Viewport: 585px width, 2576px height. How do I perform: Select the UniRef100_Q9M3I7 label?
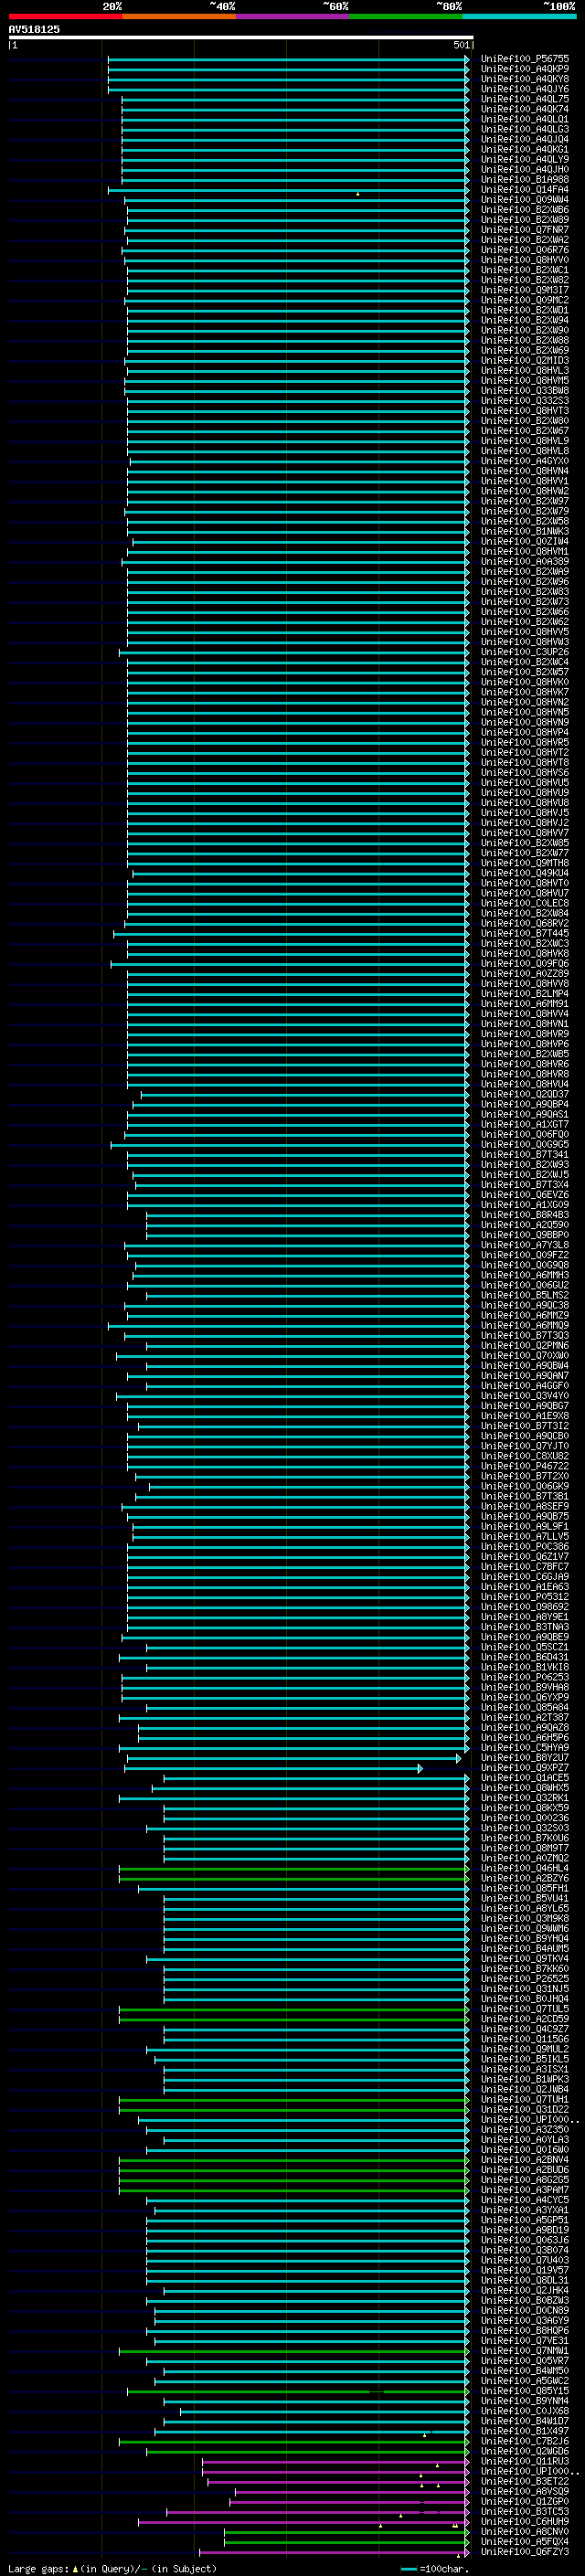click(x=525, y=290)
